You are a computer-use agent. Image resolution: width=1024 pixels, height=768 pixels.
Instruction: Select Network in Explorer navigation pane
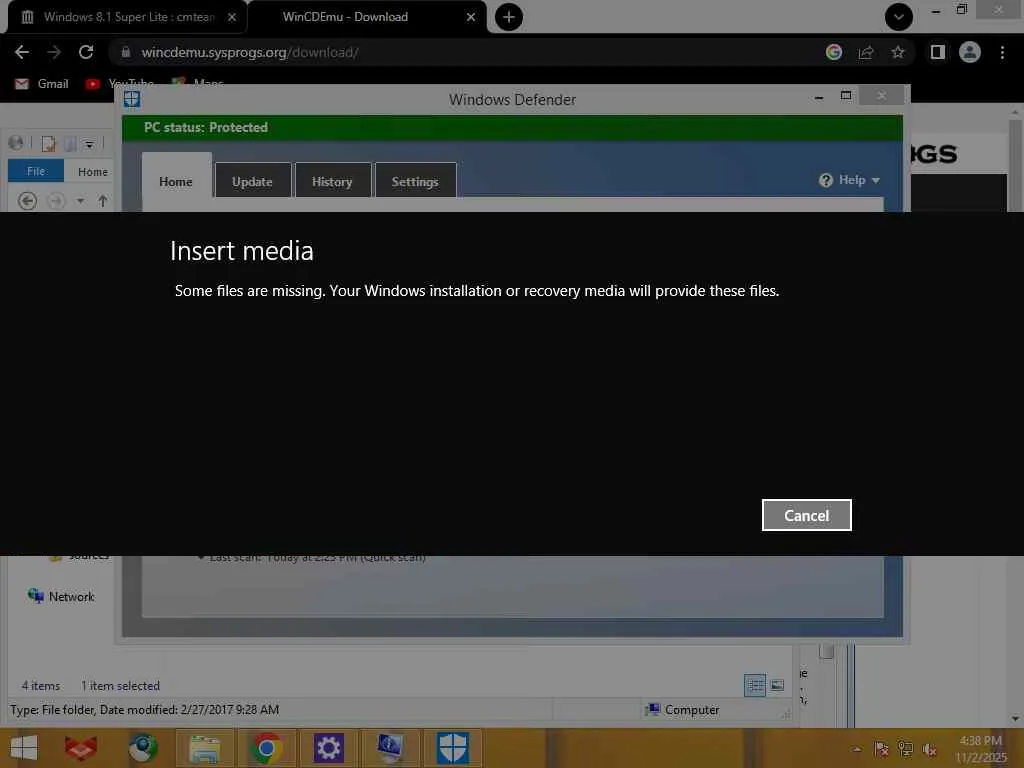click(61, 596)
